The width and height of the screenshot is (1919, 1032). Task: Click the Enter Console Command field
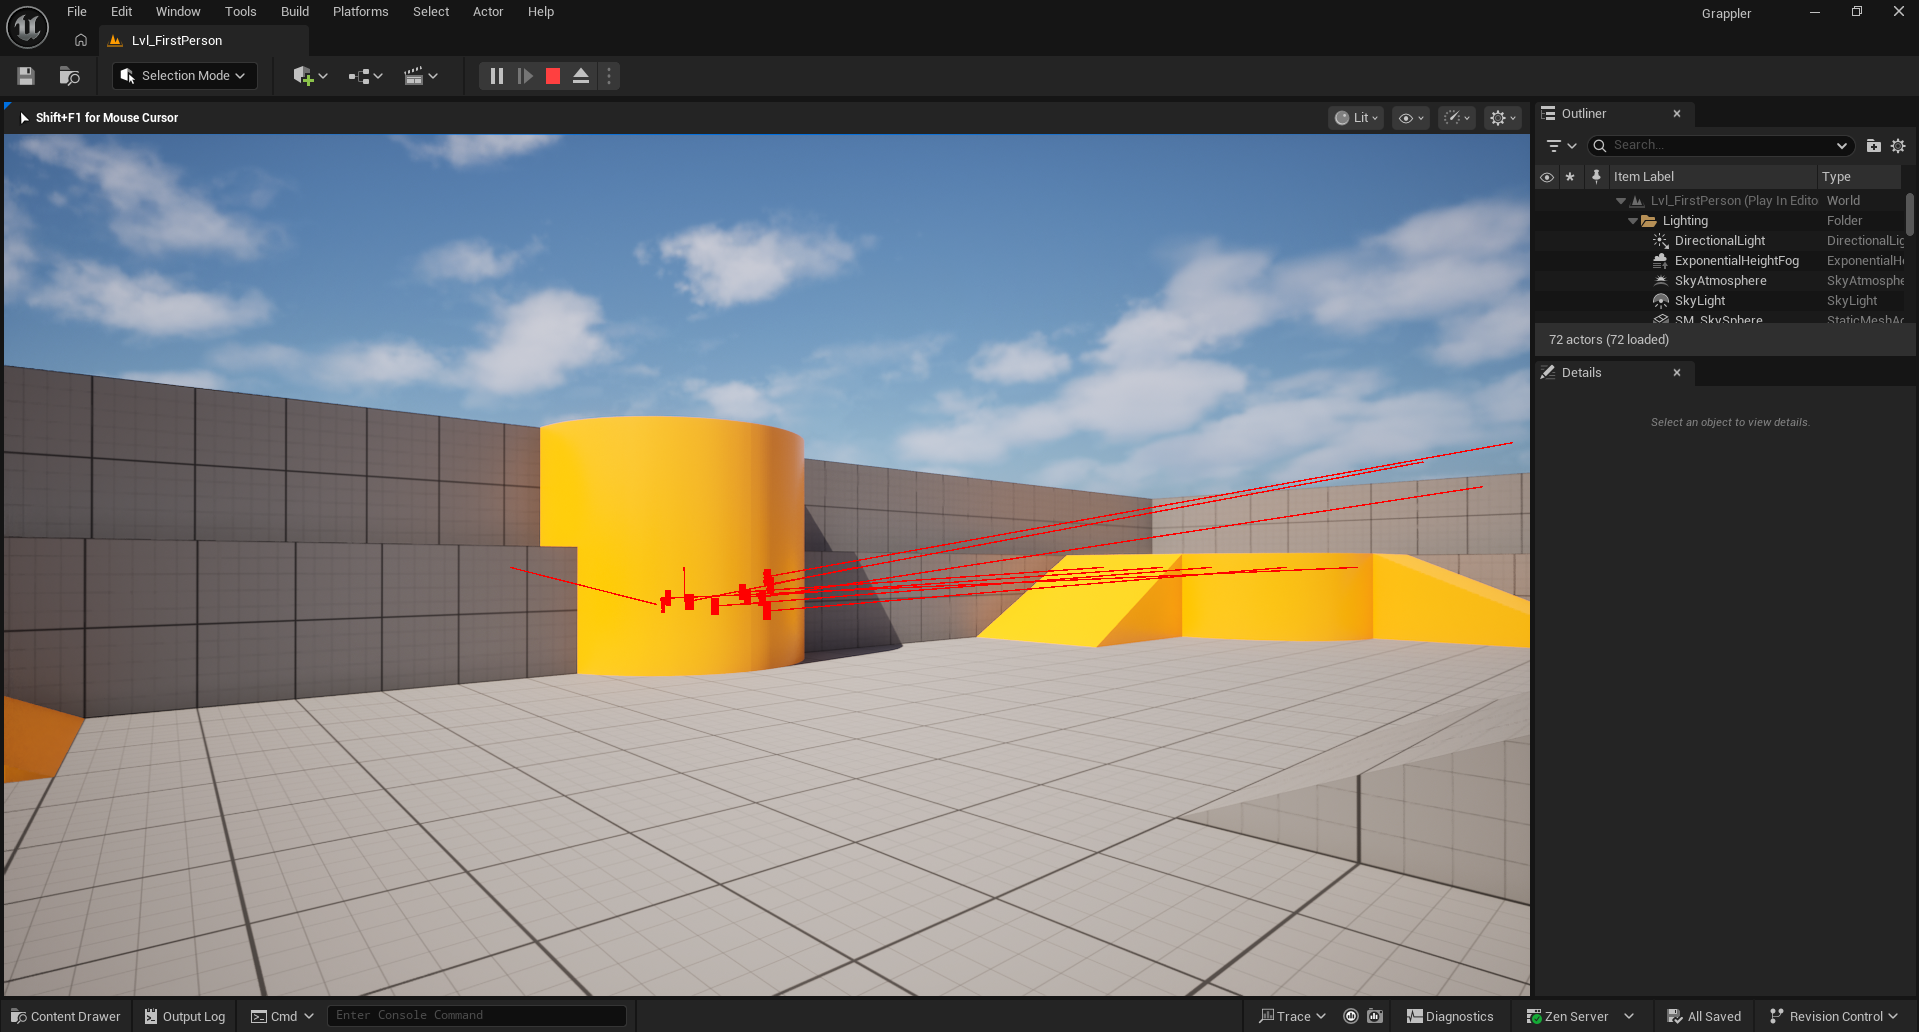tap(476, 1015)
